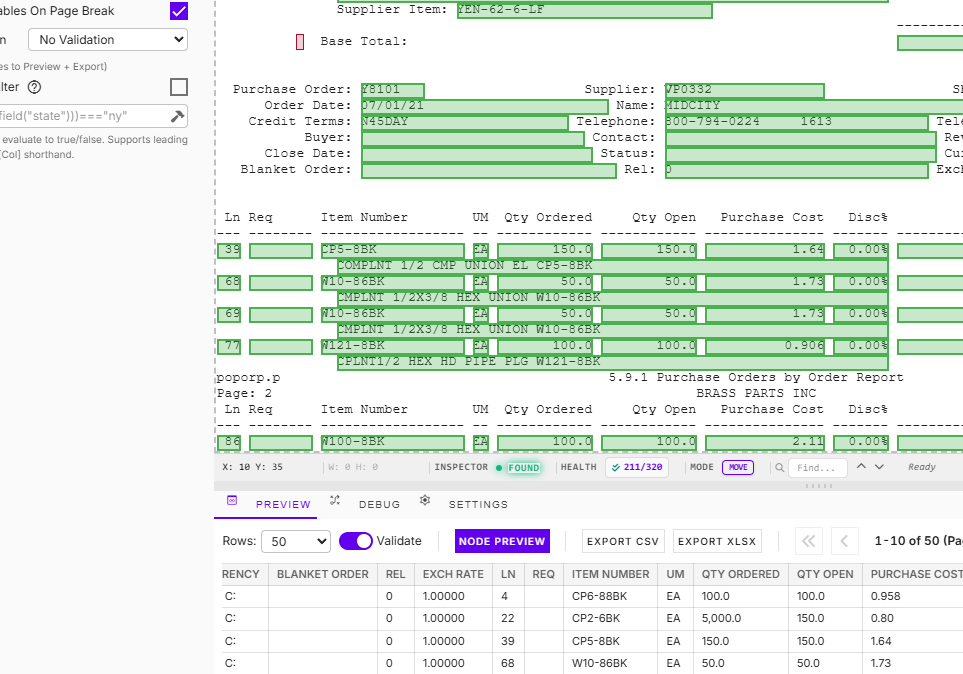Screen dimensions: 963x674
Task: Select item number CP5-8BK box in document
Action: pyautogui.click(x=392, y=250)
